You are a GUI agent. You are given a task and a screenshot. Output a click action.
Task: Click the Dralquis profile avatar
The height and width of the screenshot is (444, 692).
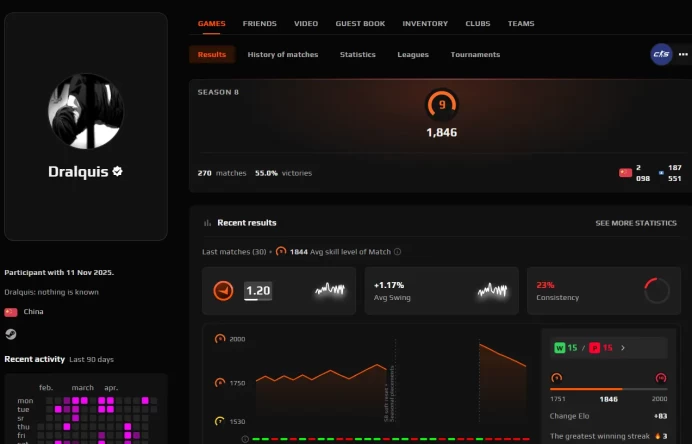click(86, 111)
